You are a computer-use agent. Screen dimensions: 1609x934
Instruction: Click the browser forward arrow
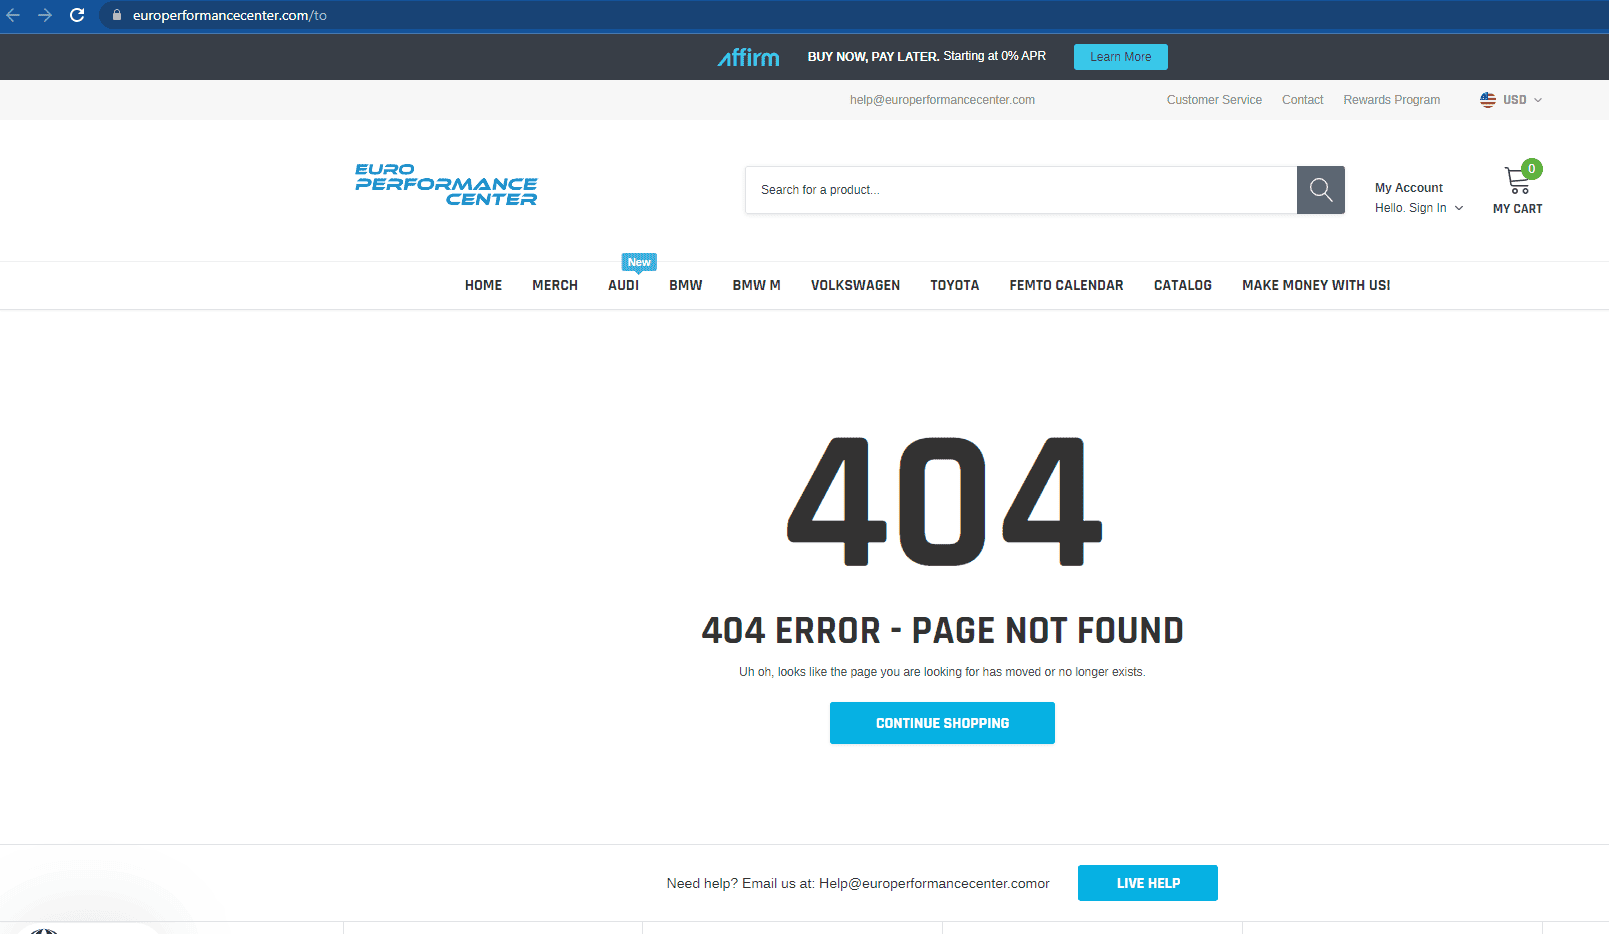pyautogui.click(x=45, y=15)
